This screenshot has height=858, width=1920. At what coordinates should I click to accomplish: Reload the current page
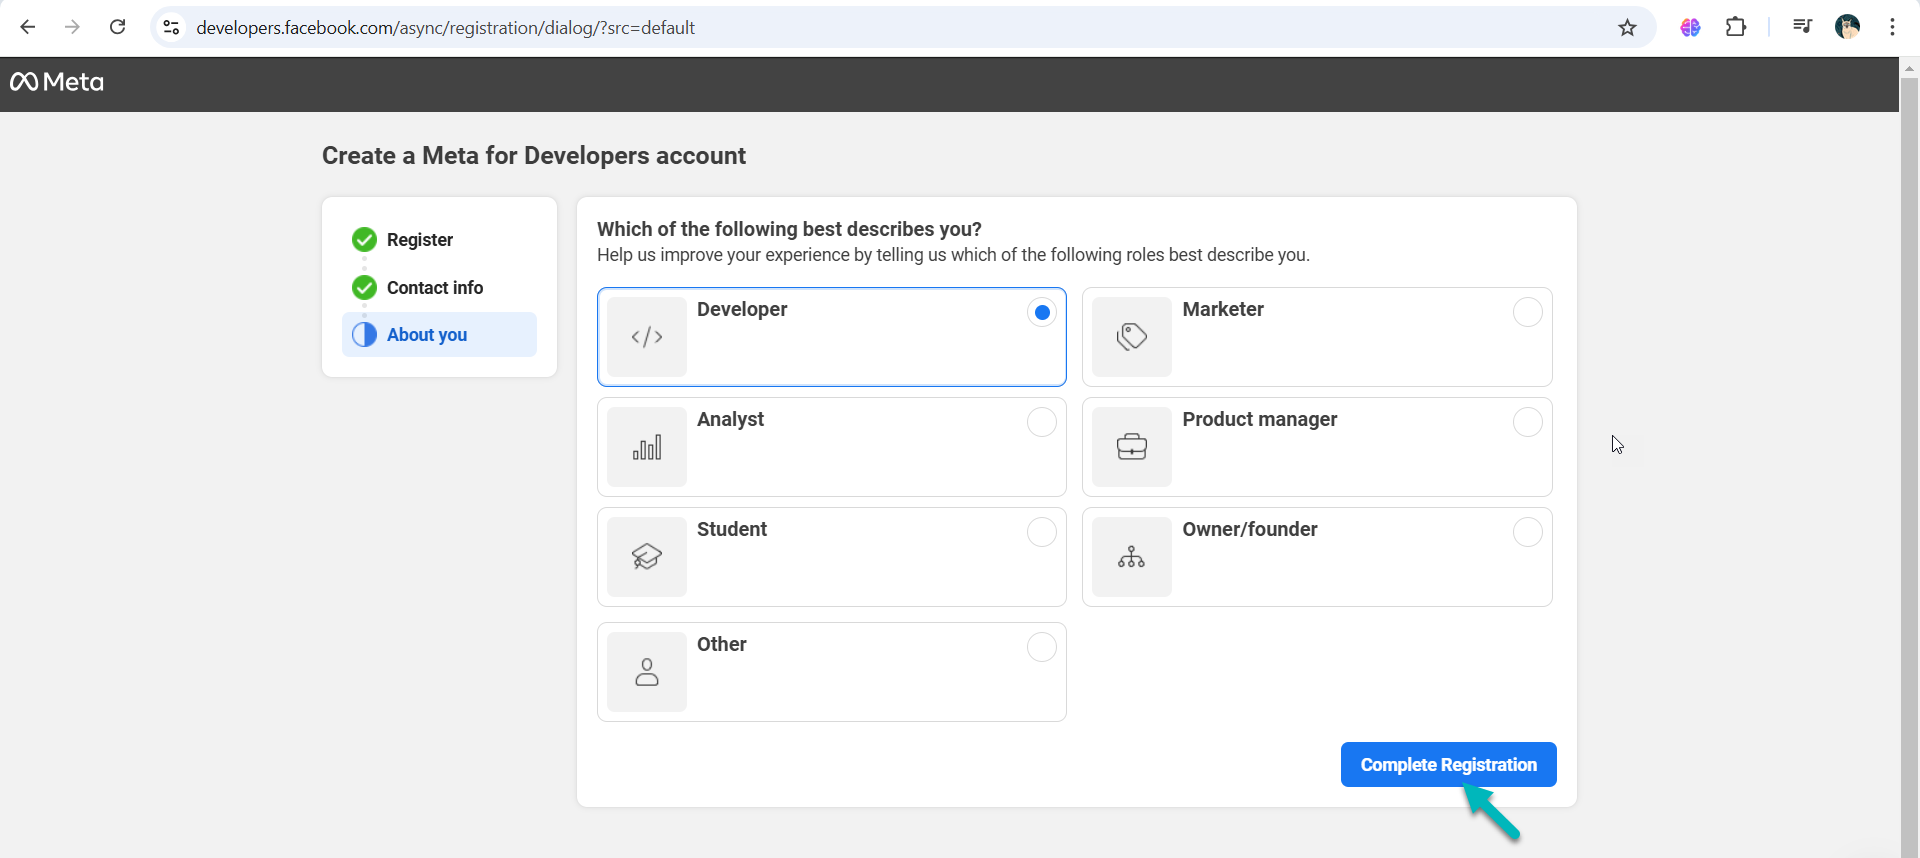(x=117, y=27)
